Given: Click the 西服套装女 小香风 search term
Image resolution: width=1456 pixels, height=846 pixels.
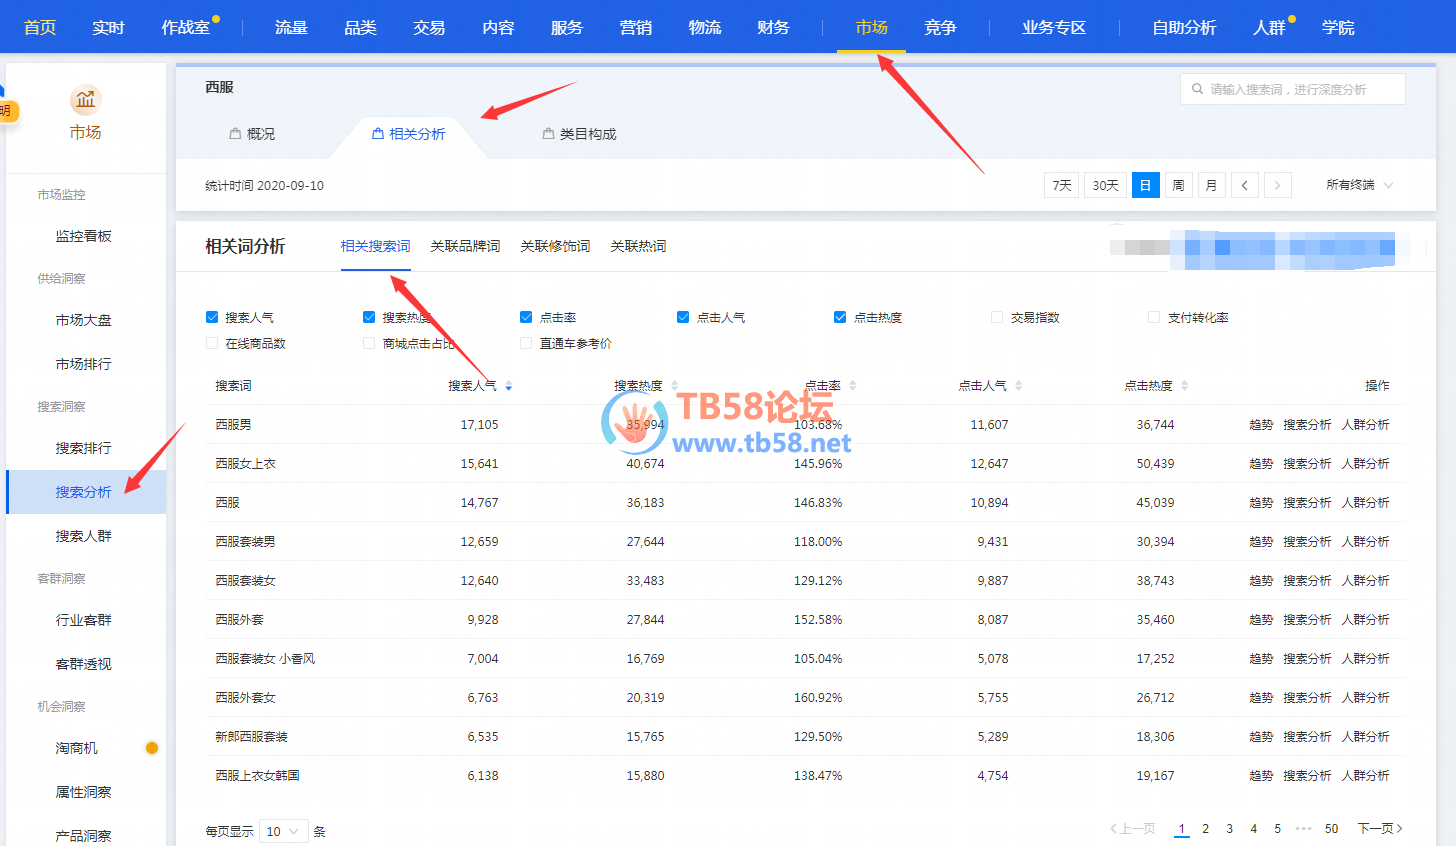Looking at the screenshot, I should coord(265,659).
